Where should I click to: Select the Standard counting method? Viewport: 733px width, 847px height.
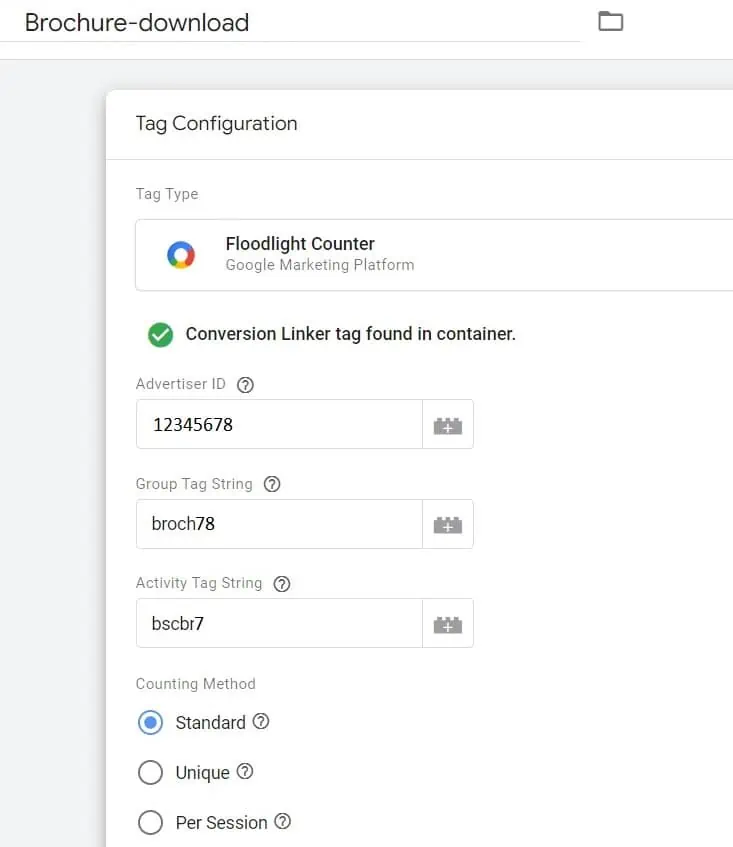coord(150,723)
